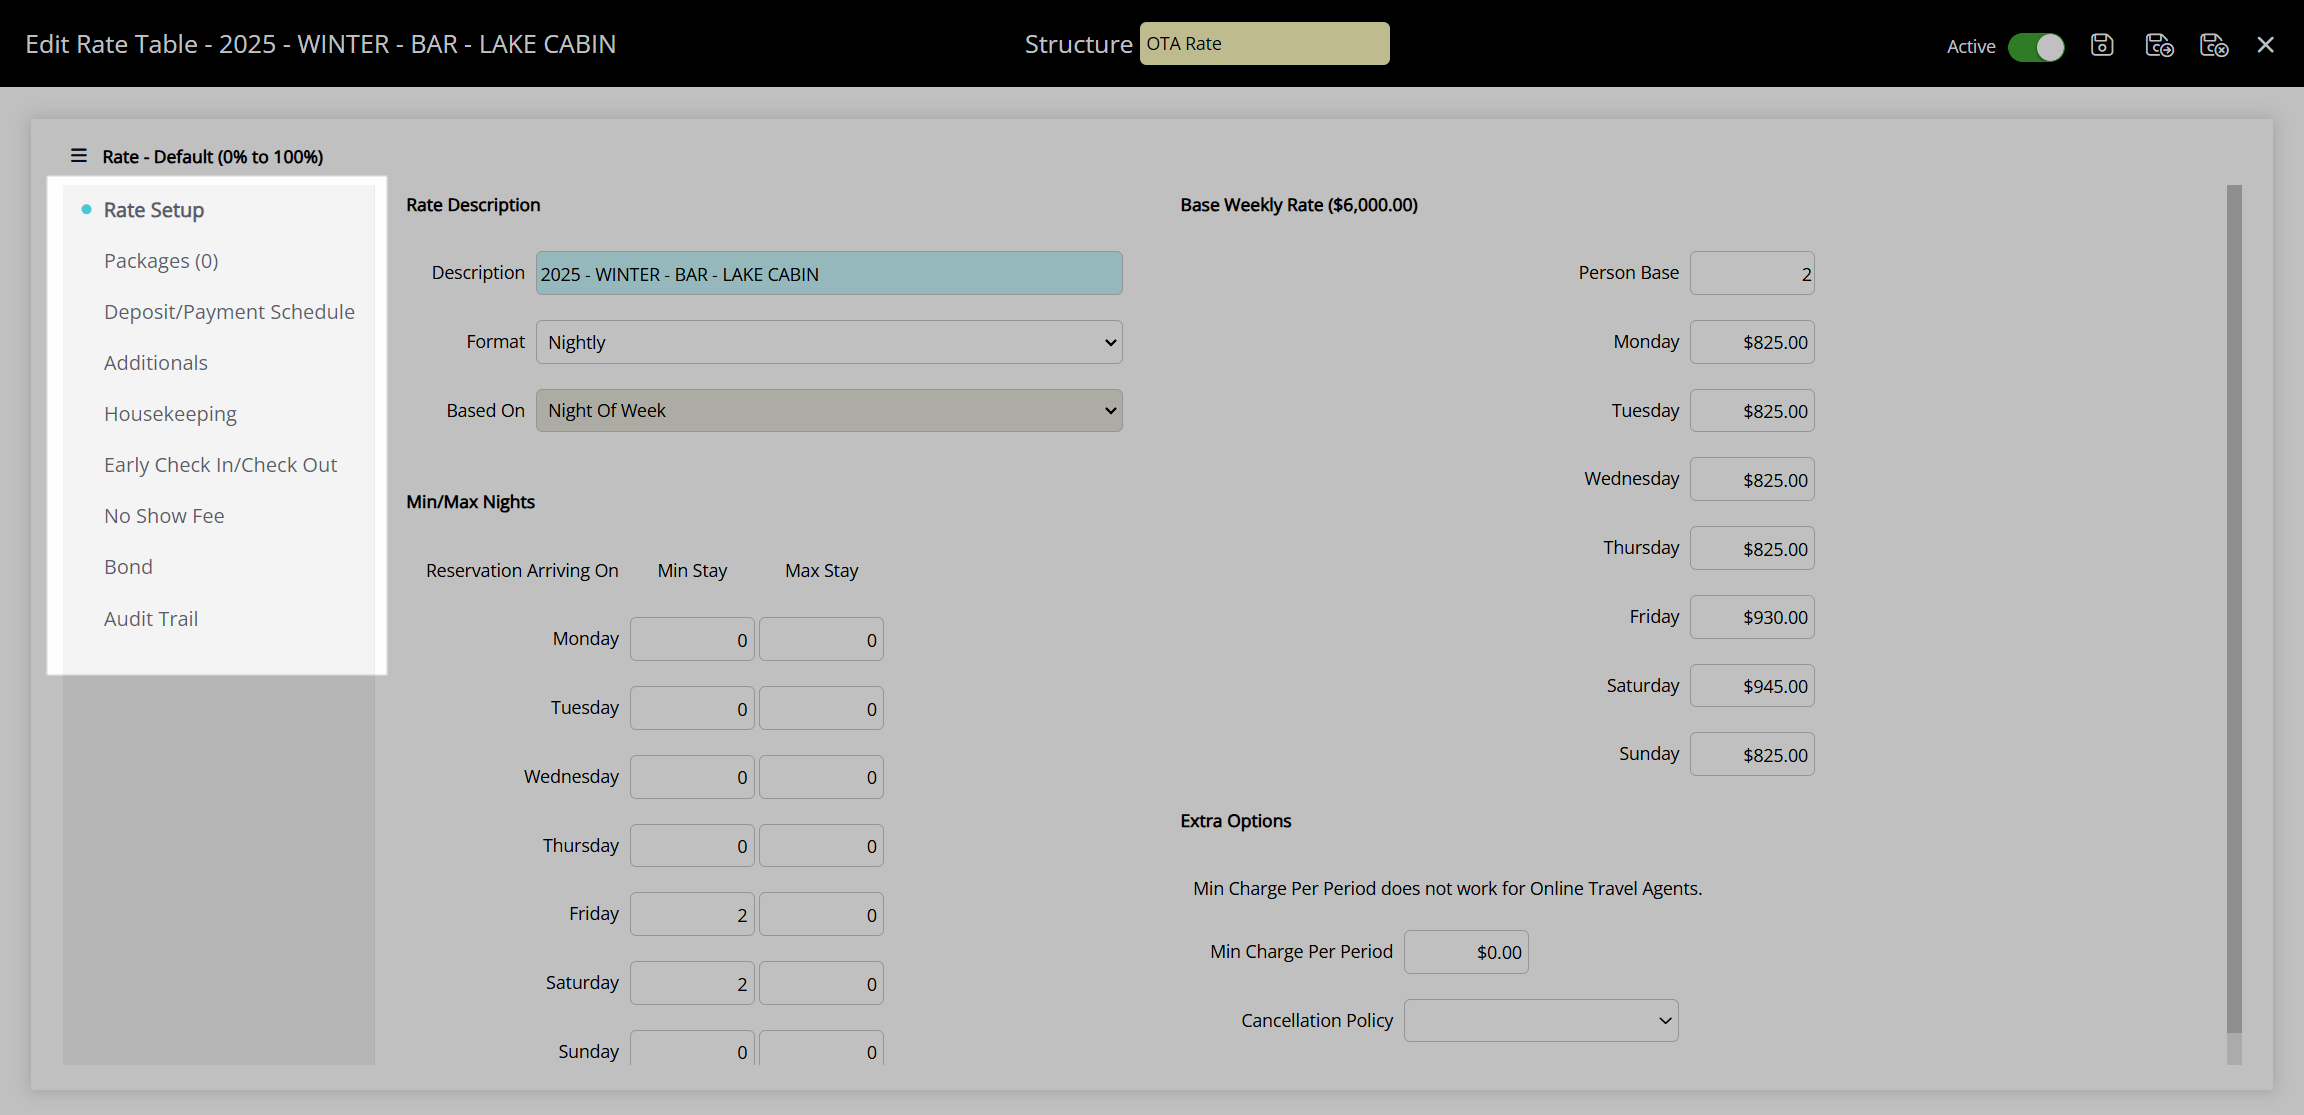The image size is (2304, 1115).
Task: Open Packages (0) section
Action: point(161,261)
